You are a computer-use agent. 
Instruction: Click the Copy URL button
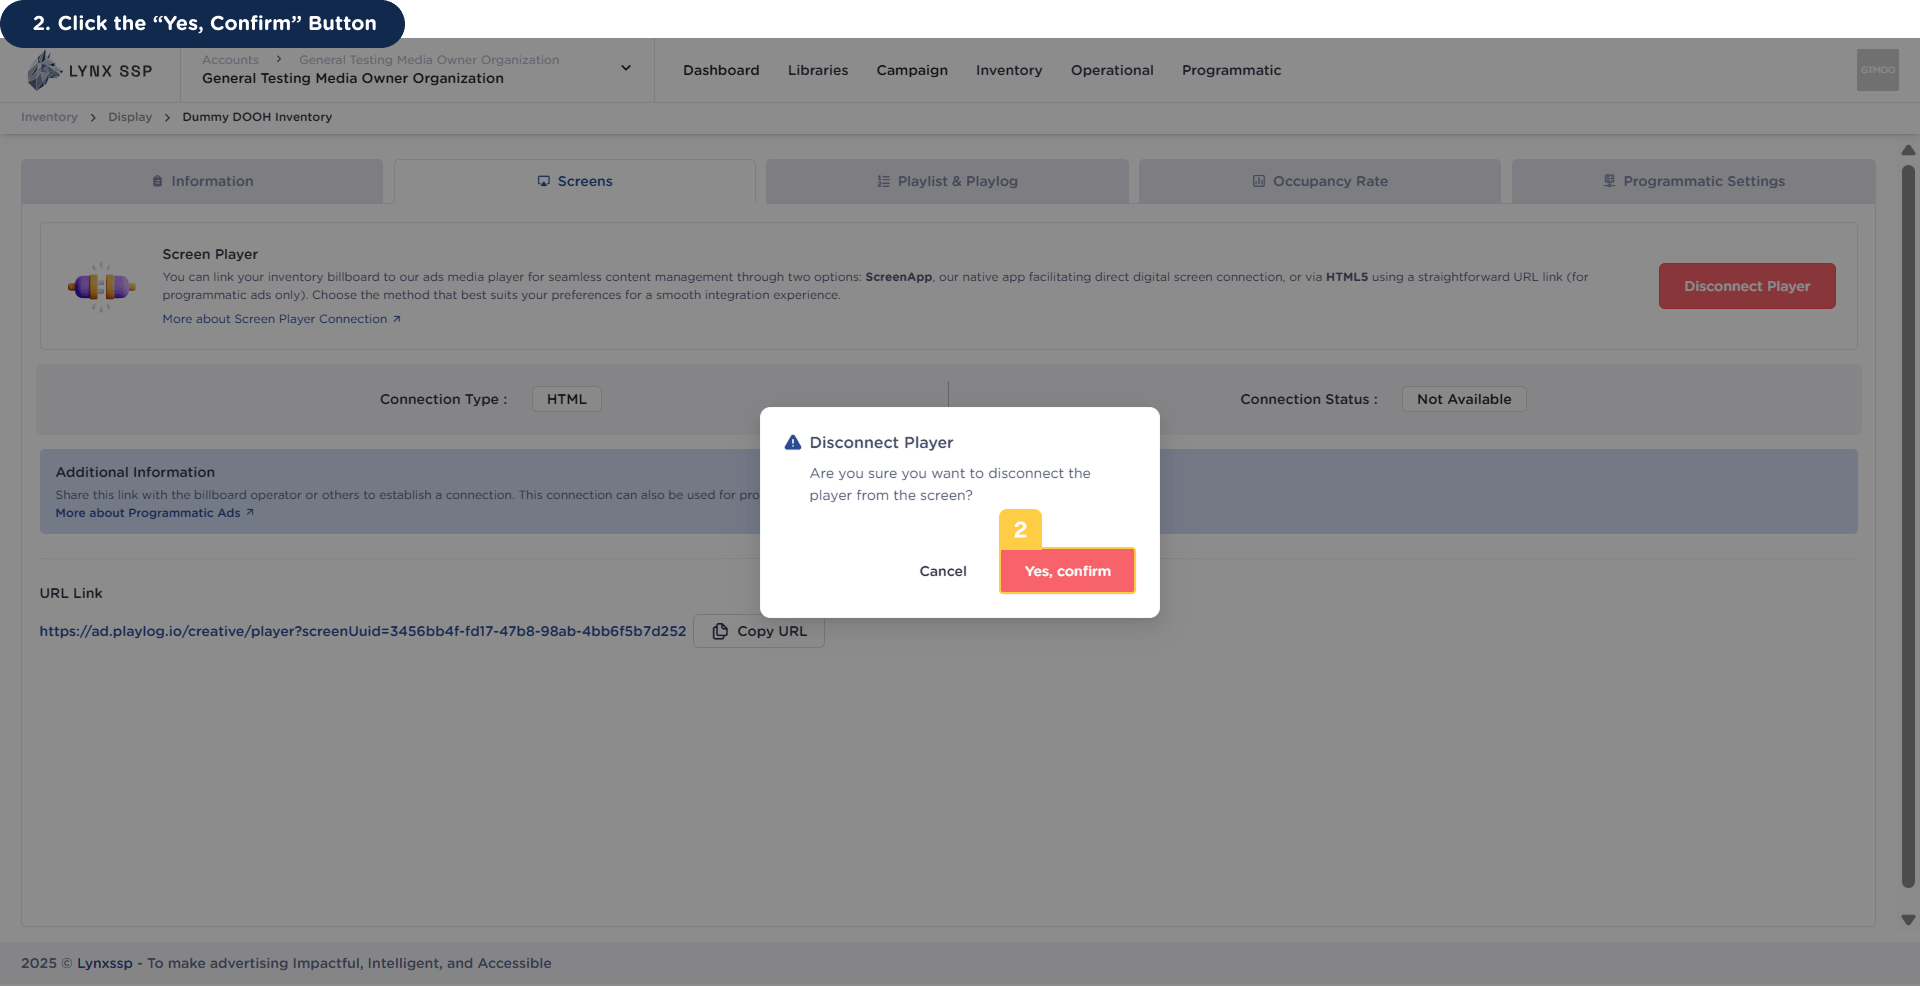pos(759,631)
